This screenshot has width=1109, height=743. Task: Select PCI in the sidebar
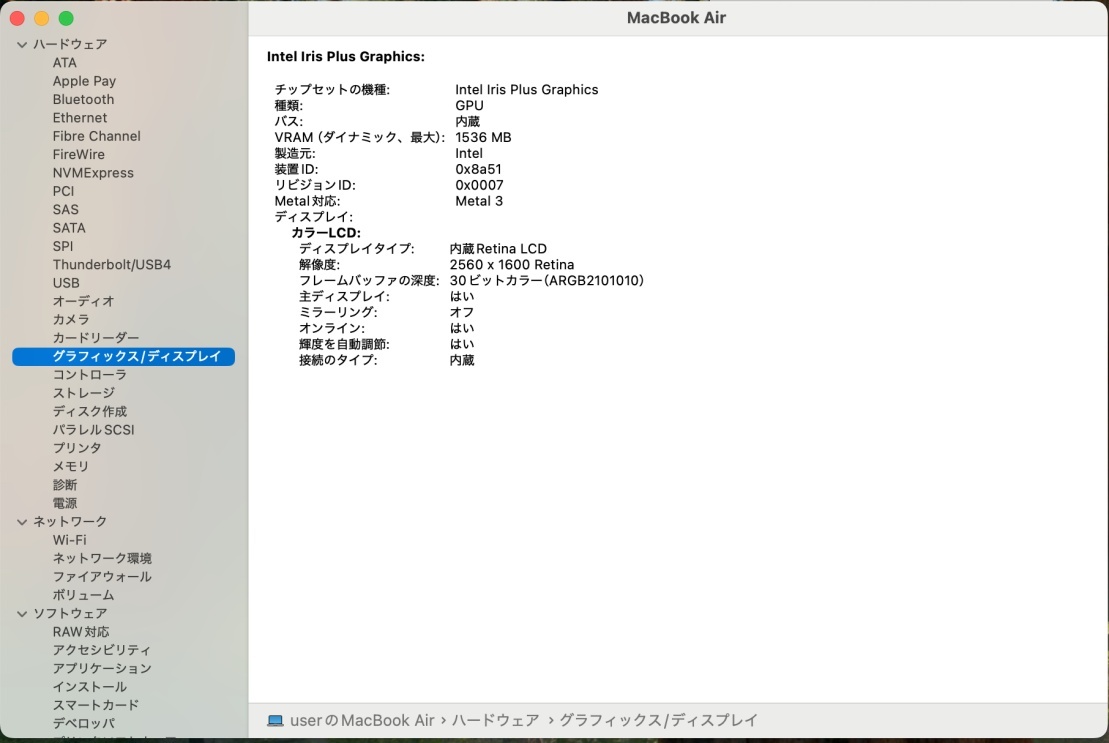coord(63,192)
